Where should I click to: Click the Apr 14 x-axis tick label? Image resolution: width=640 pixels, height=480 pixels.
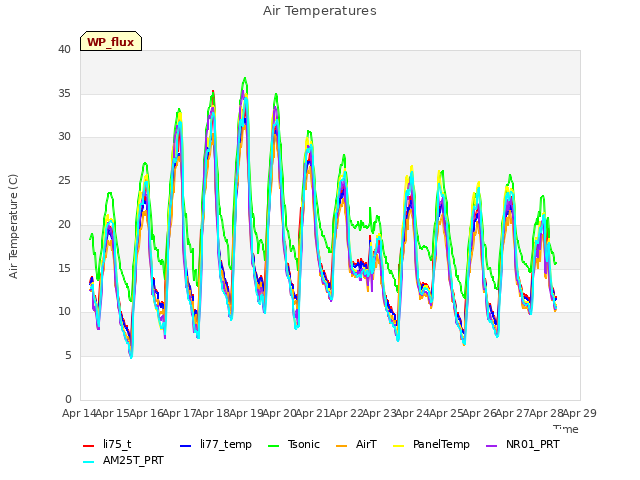point(80,413)
